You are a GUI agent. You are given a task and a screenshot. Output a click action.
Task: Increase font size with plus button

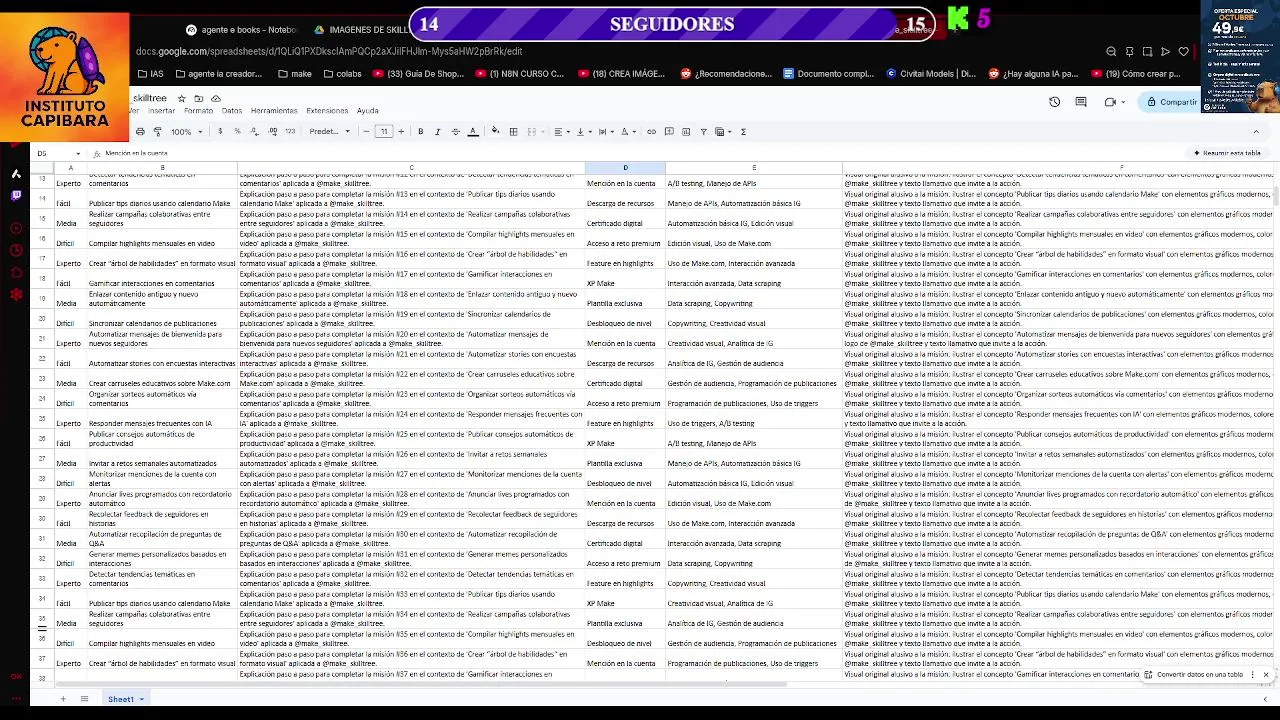[x=401, y=132]
